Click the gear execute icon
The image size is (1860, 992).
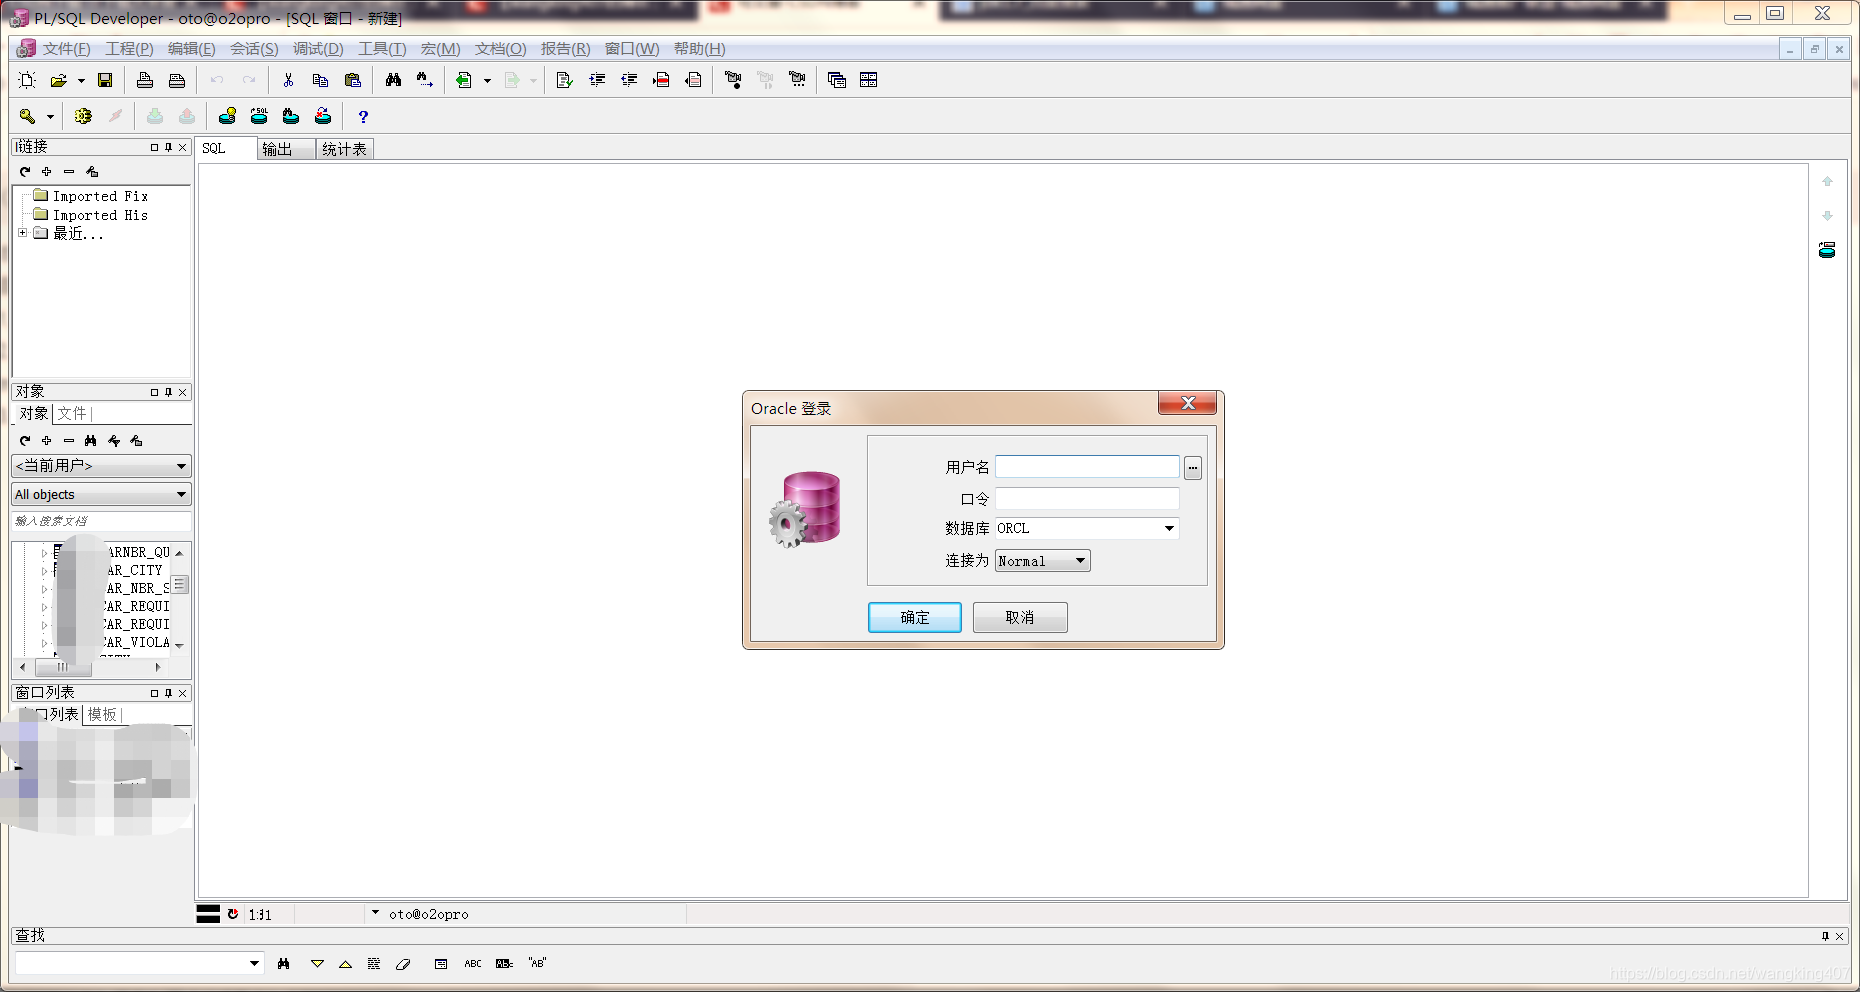click(83, 116)
